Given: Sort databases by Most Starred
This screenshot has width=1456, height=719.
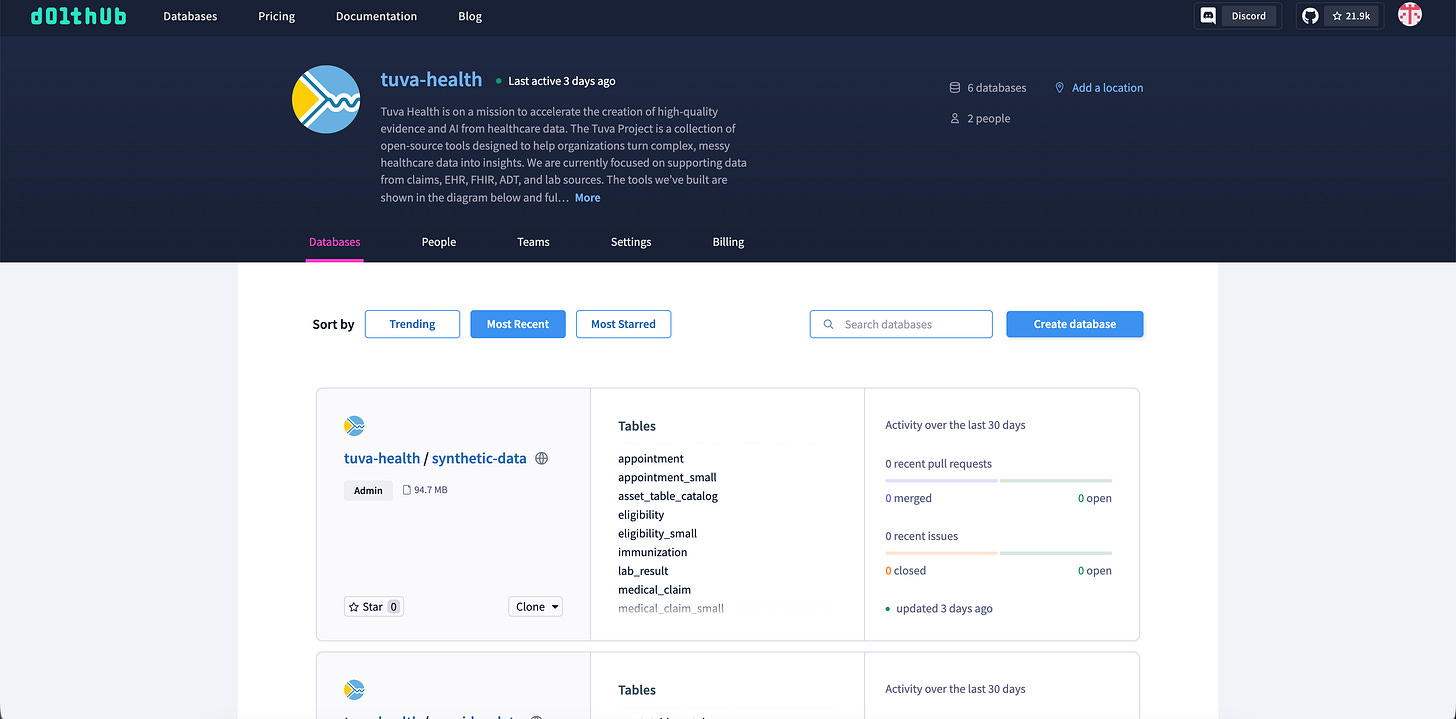Looking at the screenshot, I should [x=623, y=324].
